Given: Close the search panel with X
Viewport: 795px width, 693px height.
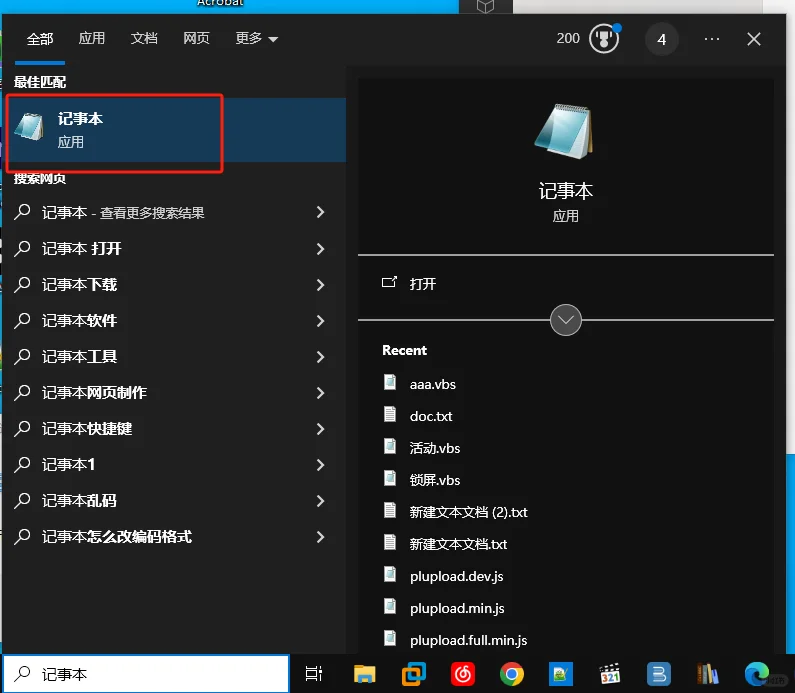Looking at the screenshot, I should 754,39.
